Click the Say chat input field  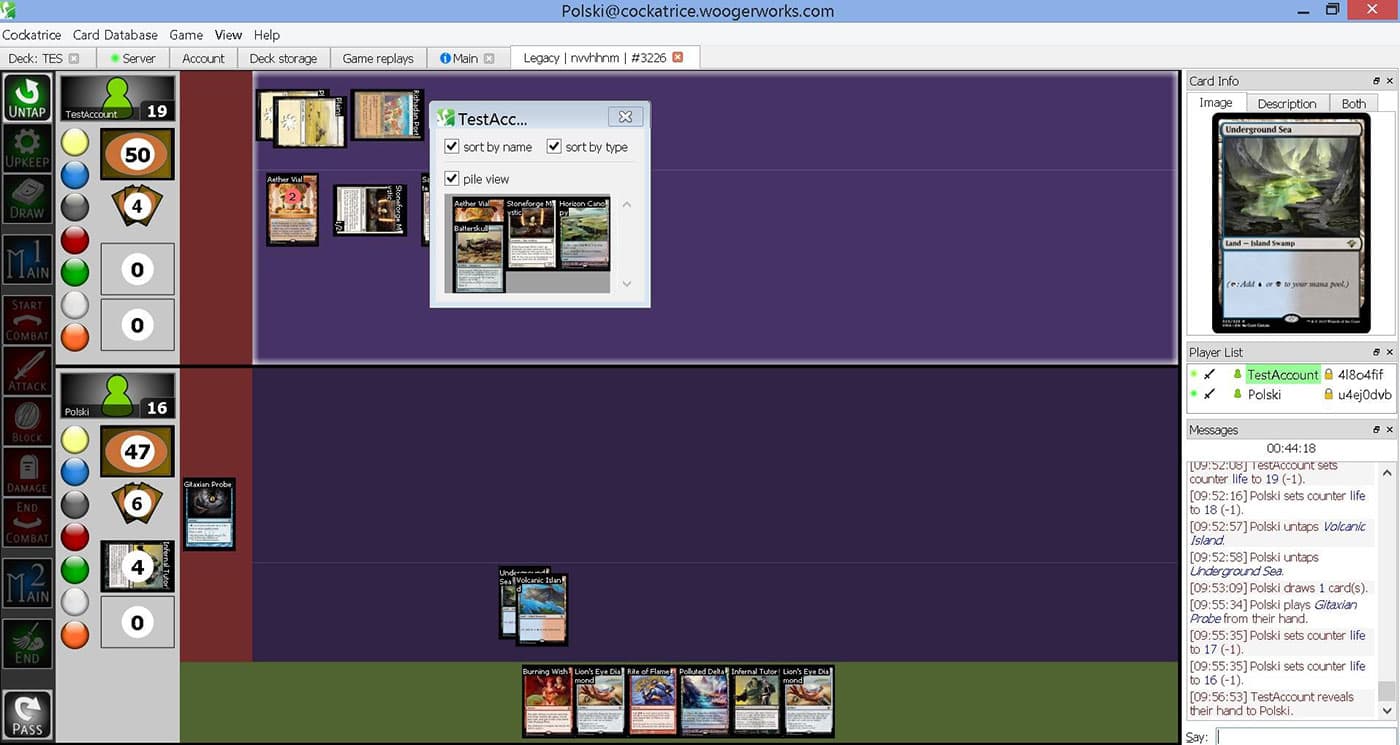point(1305,737)
